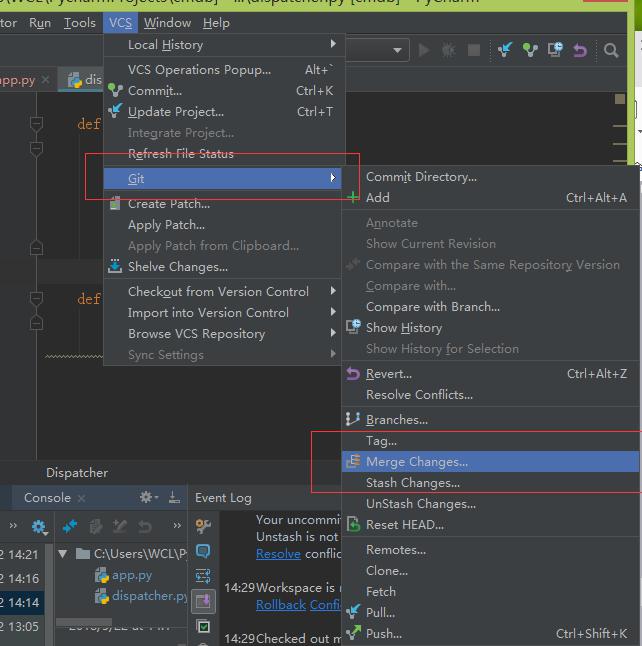
Task: Click the Dispatcher breadcrumb
Action: coord(77,473)
